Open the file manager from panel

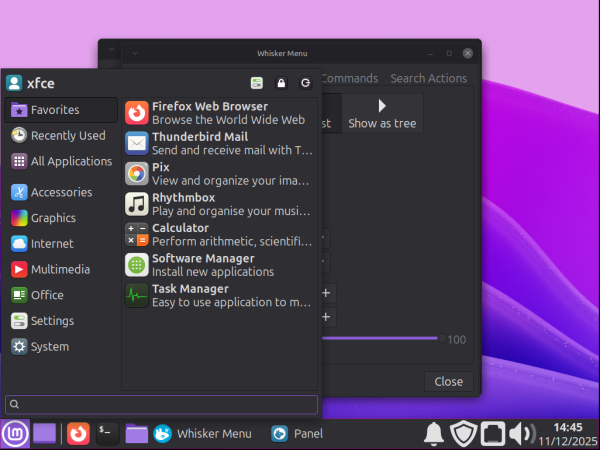[137, 434]
